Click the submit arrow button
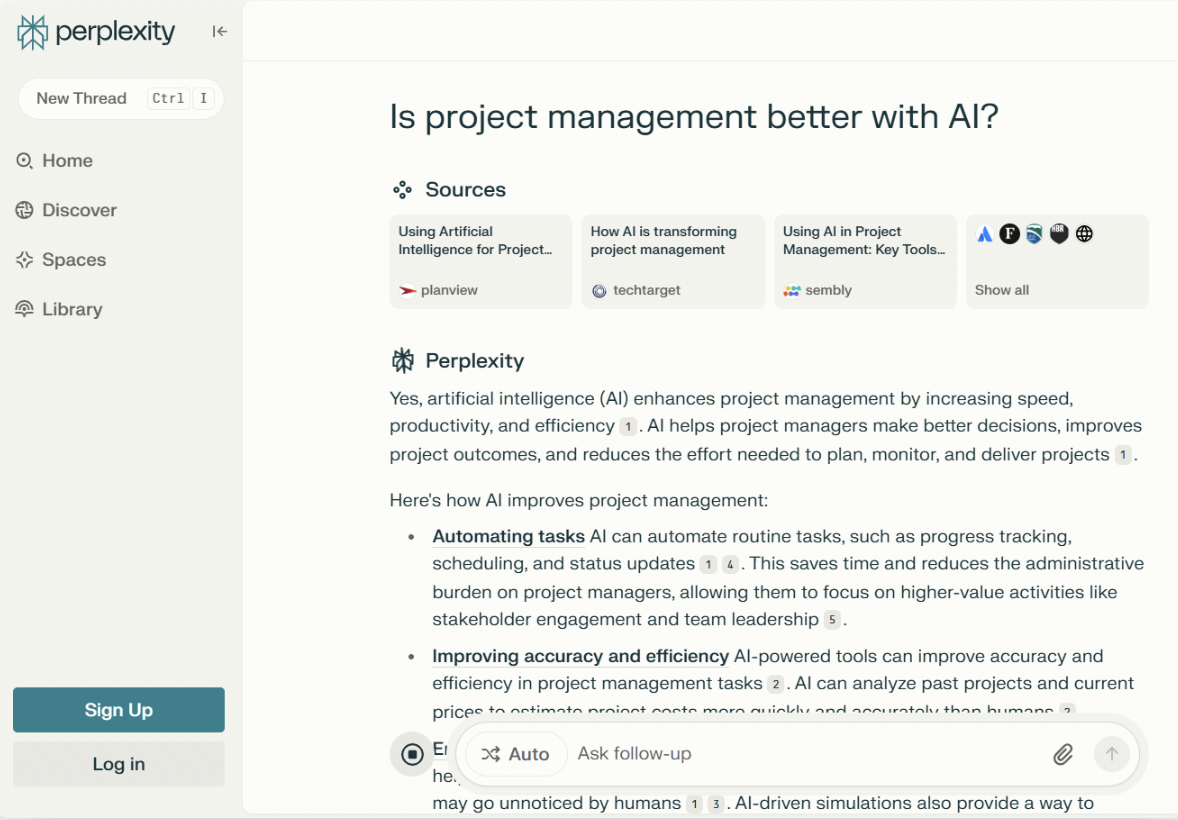1178x820 pixels. [1111, 754]
